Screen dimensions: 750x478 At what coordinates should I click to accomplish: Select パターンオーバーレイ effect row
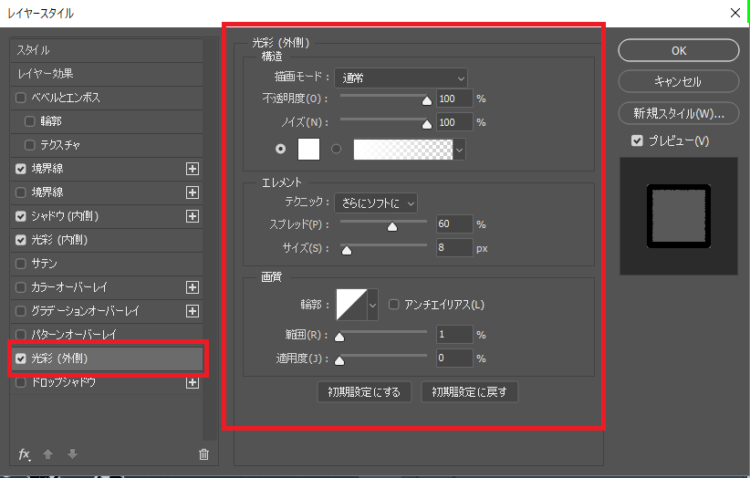pos(106,334)
